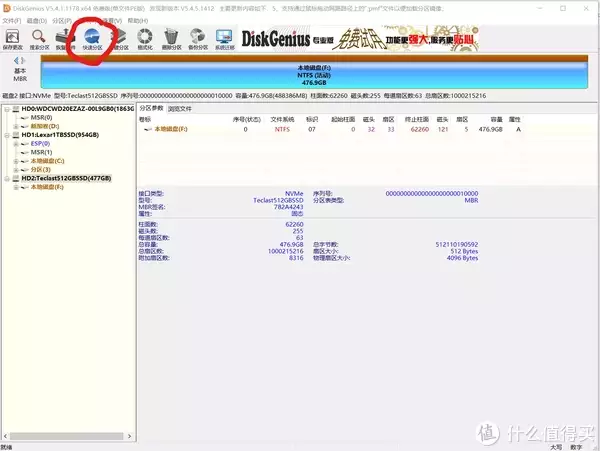
Task: Expand the 本地磁盘(F:) node in tree
Action: click(x=16, y=187)
